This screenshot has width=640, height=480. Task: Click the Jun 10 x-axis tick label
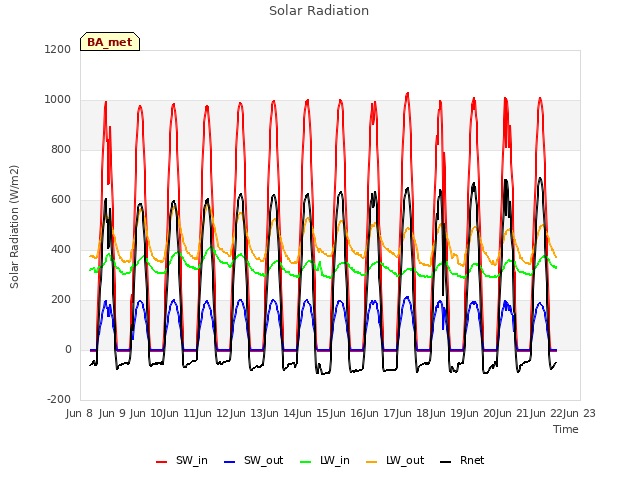pyautogui.click(x=145, y=413)
